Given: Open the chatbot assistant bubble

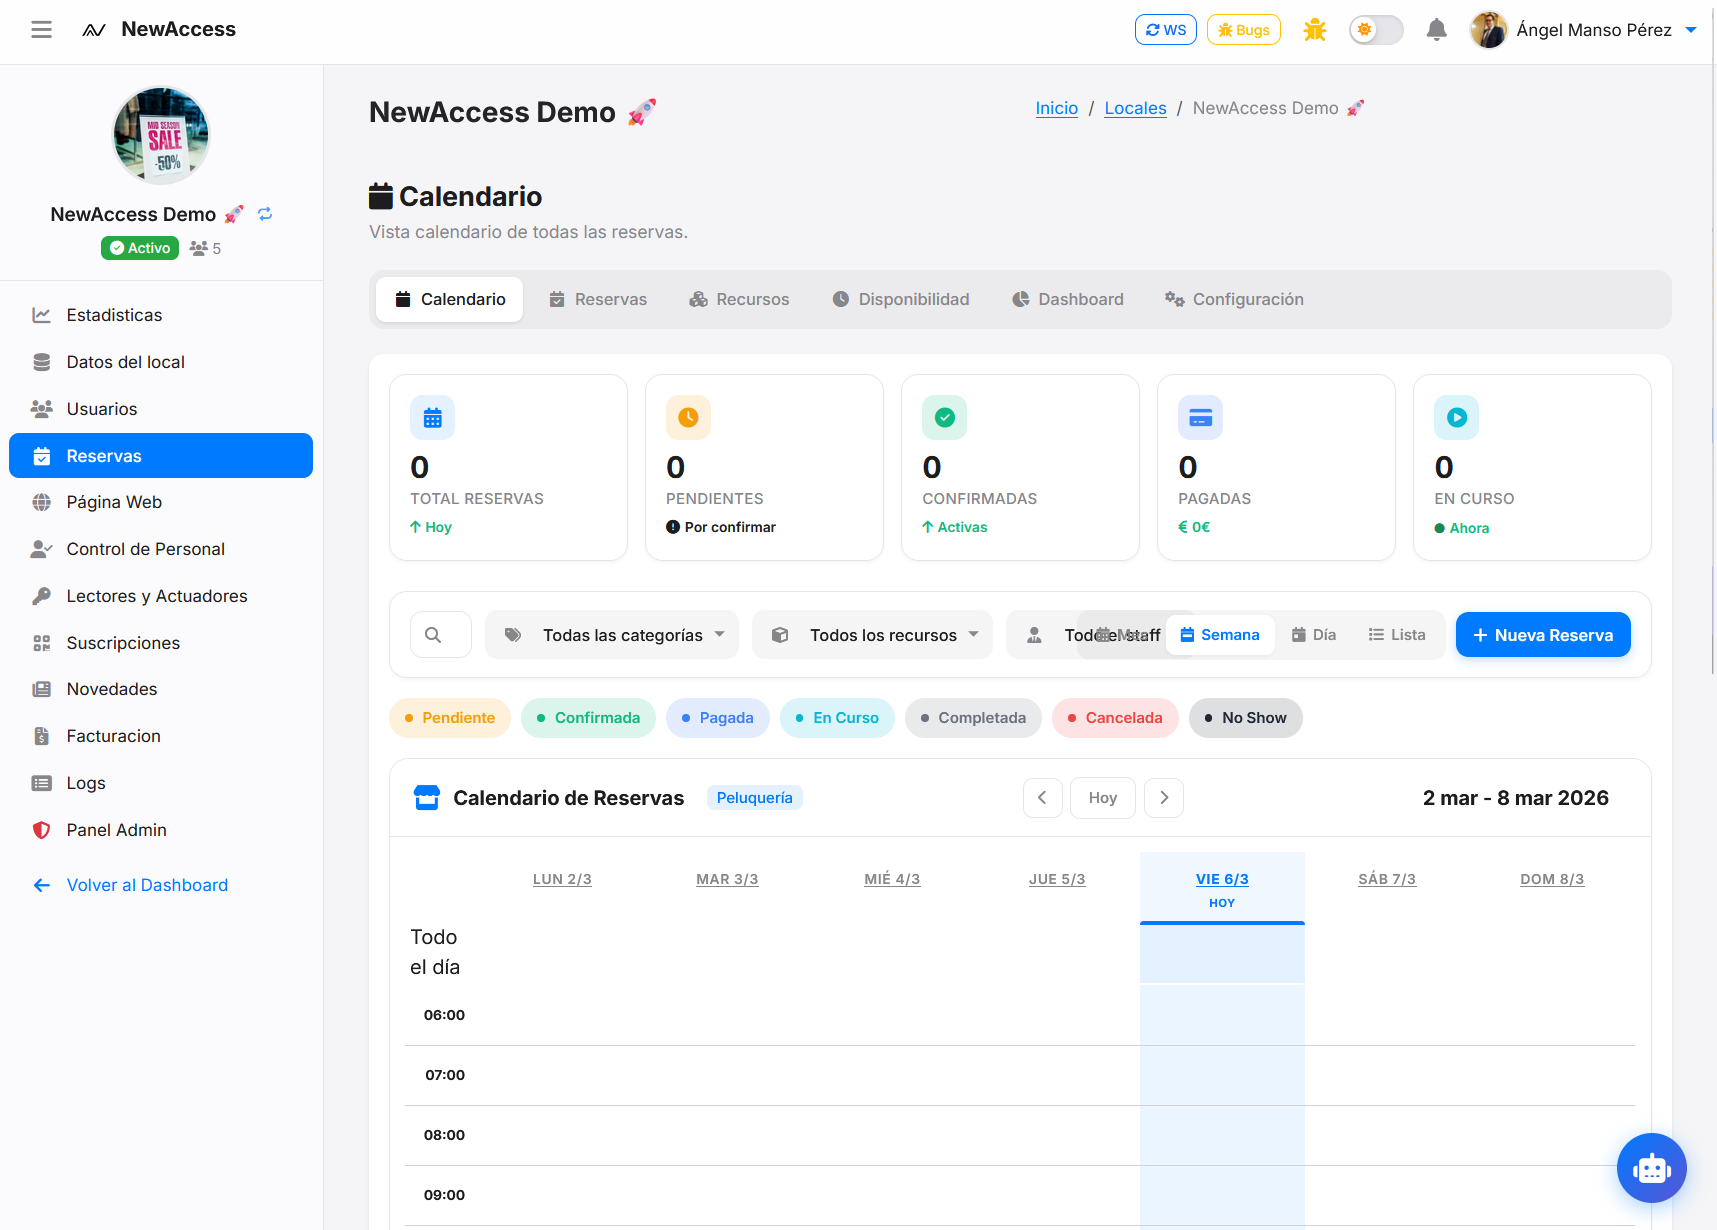Looking at the screenshot, I should click(x=1651, y=1167).
